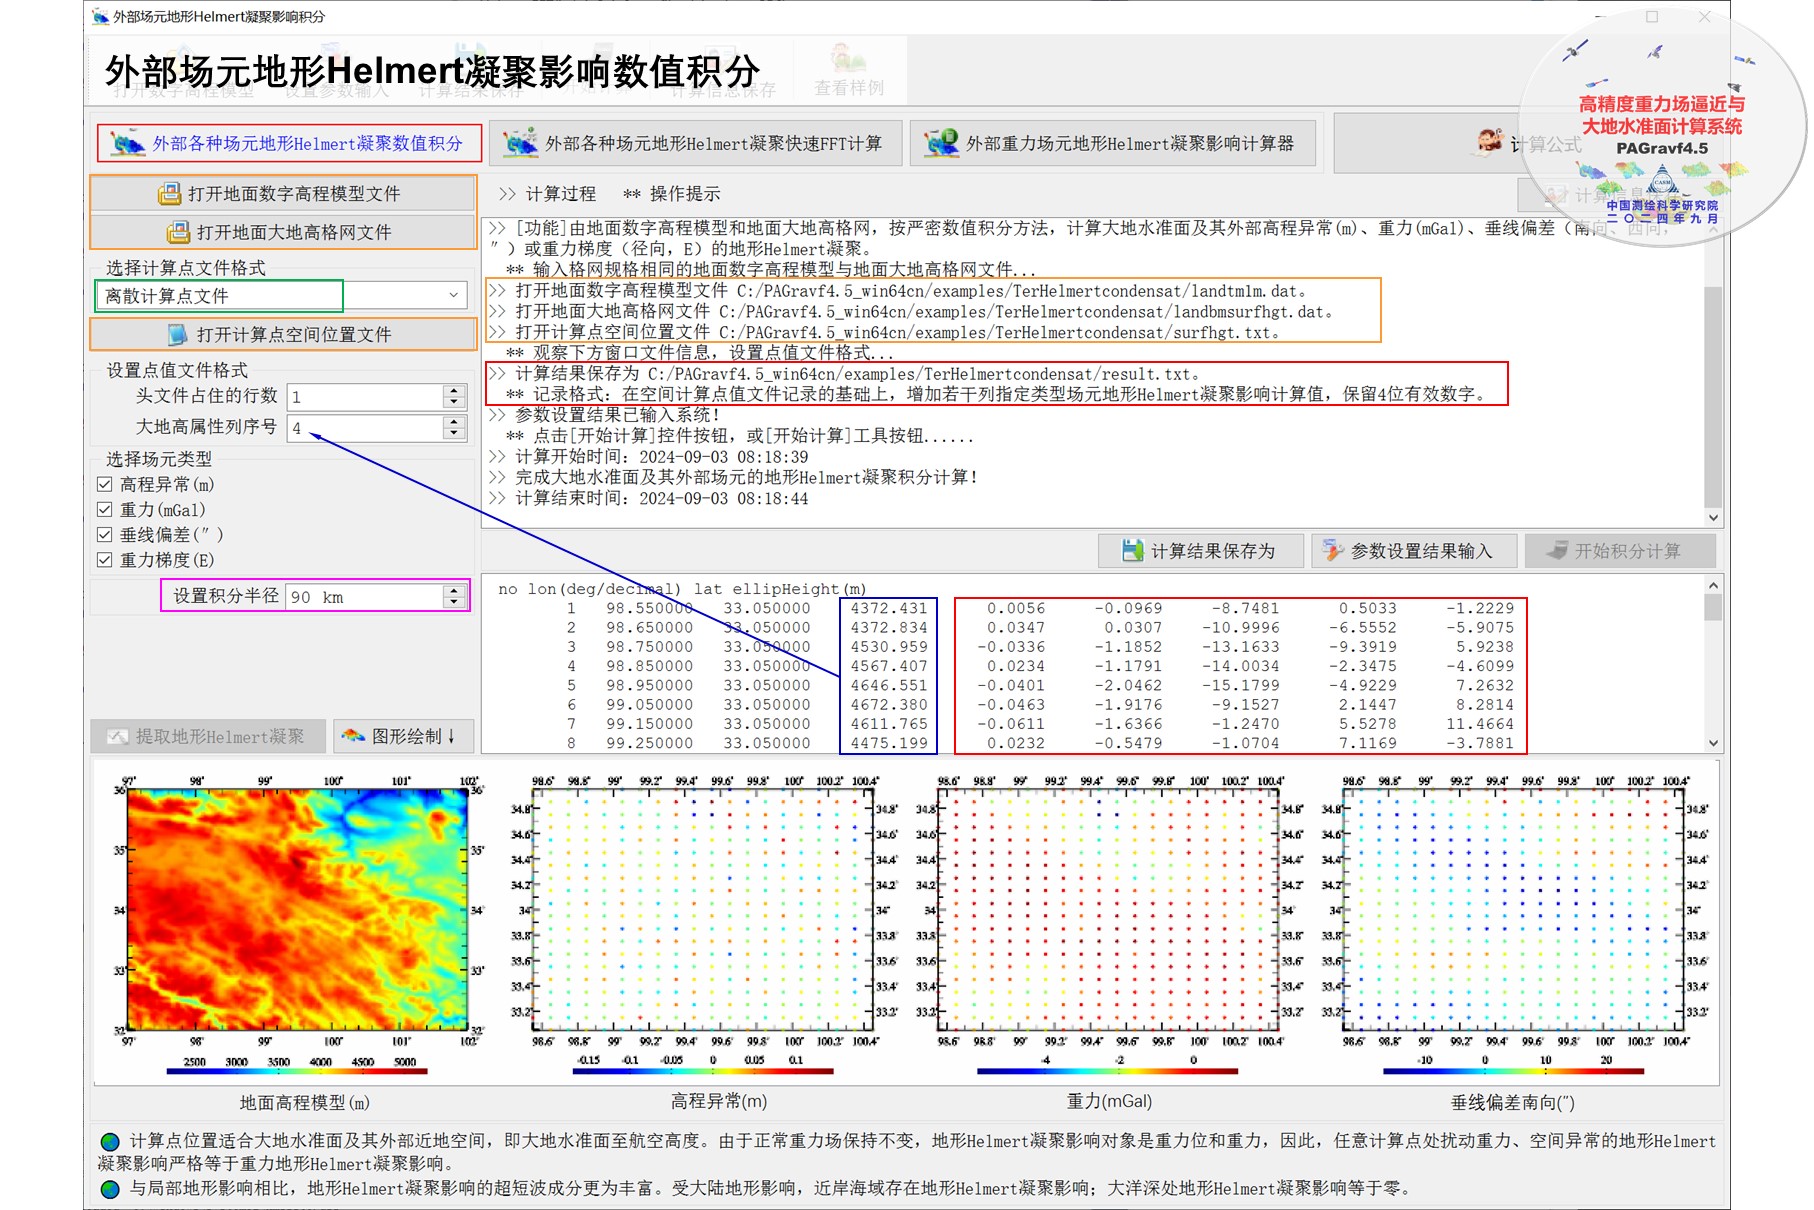Disable the 重力梯度(E) checkbox

(104, 560)
